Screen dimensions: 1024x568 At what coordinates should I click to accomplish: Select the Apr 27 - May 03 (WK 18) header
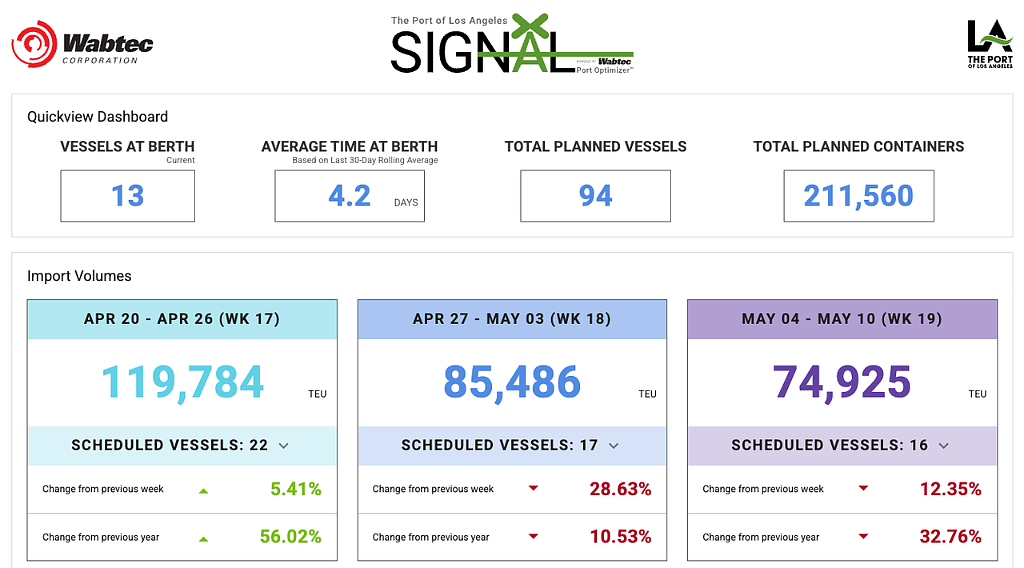click(512, 319)
